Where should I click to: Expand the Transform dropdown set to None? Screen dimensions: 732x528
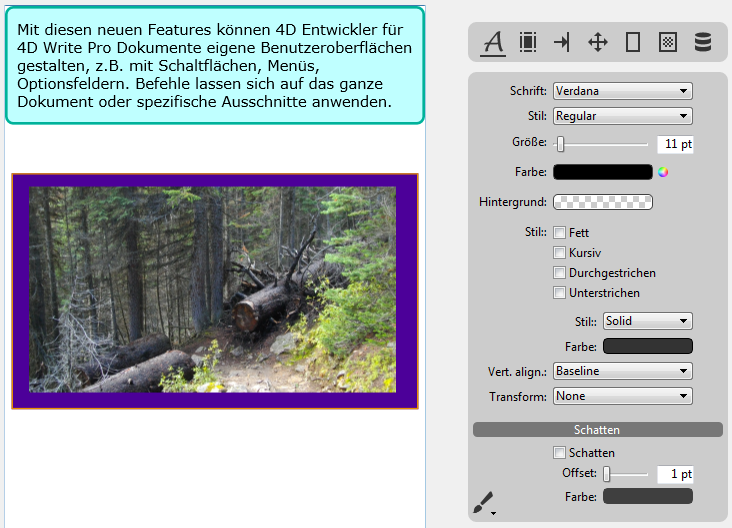coord(622,396)
